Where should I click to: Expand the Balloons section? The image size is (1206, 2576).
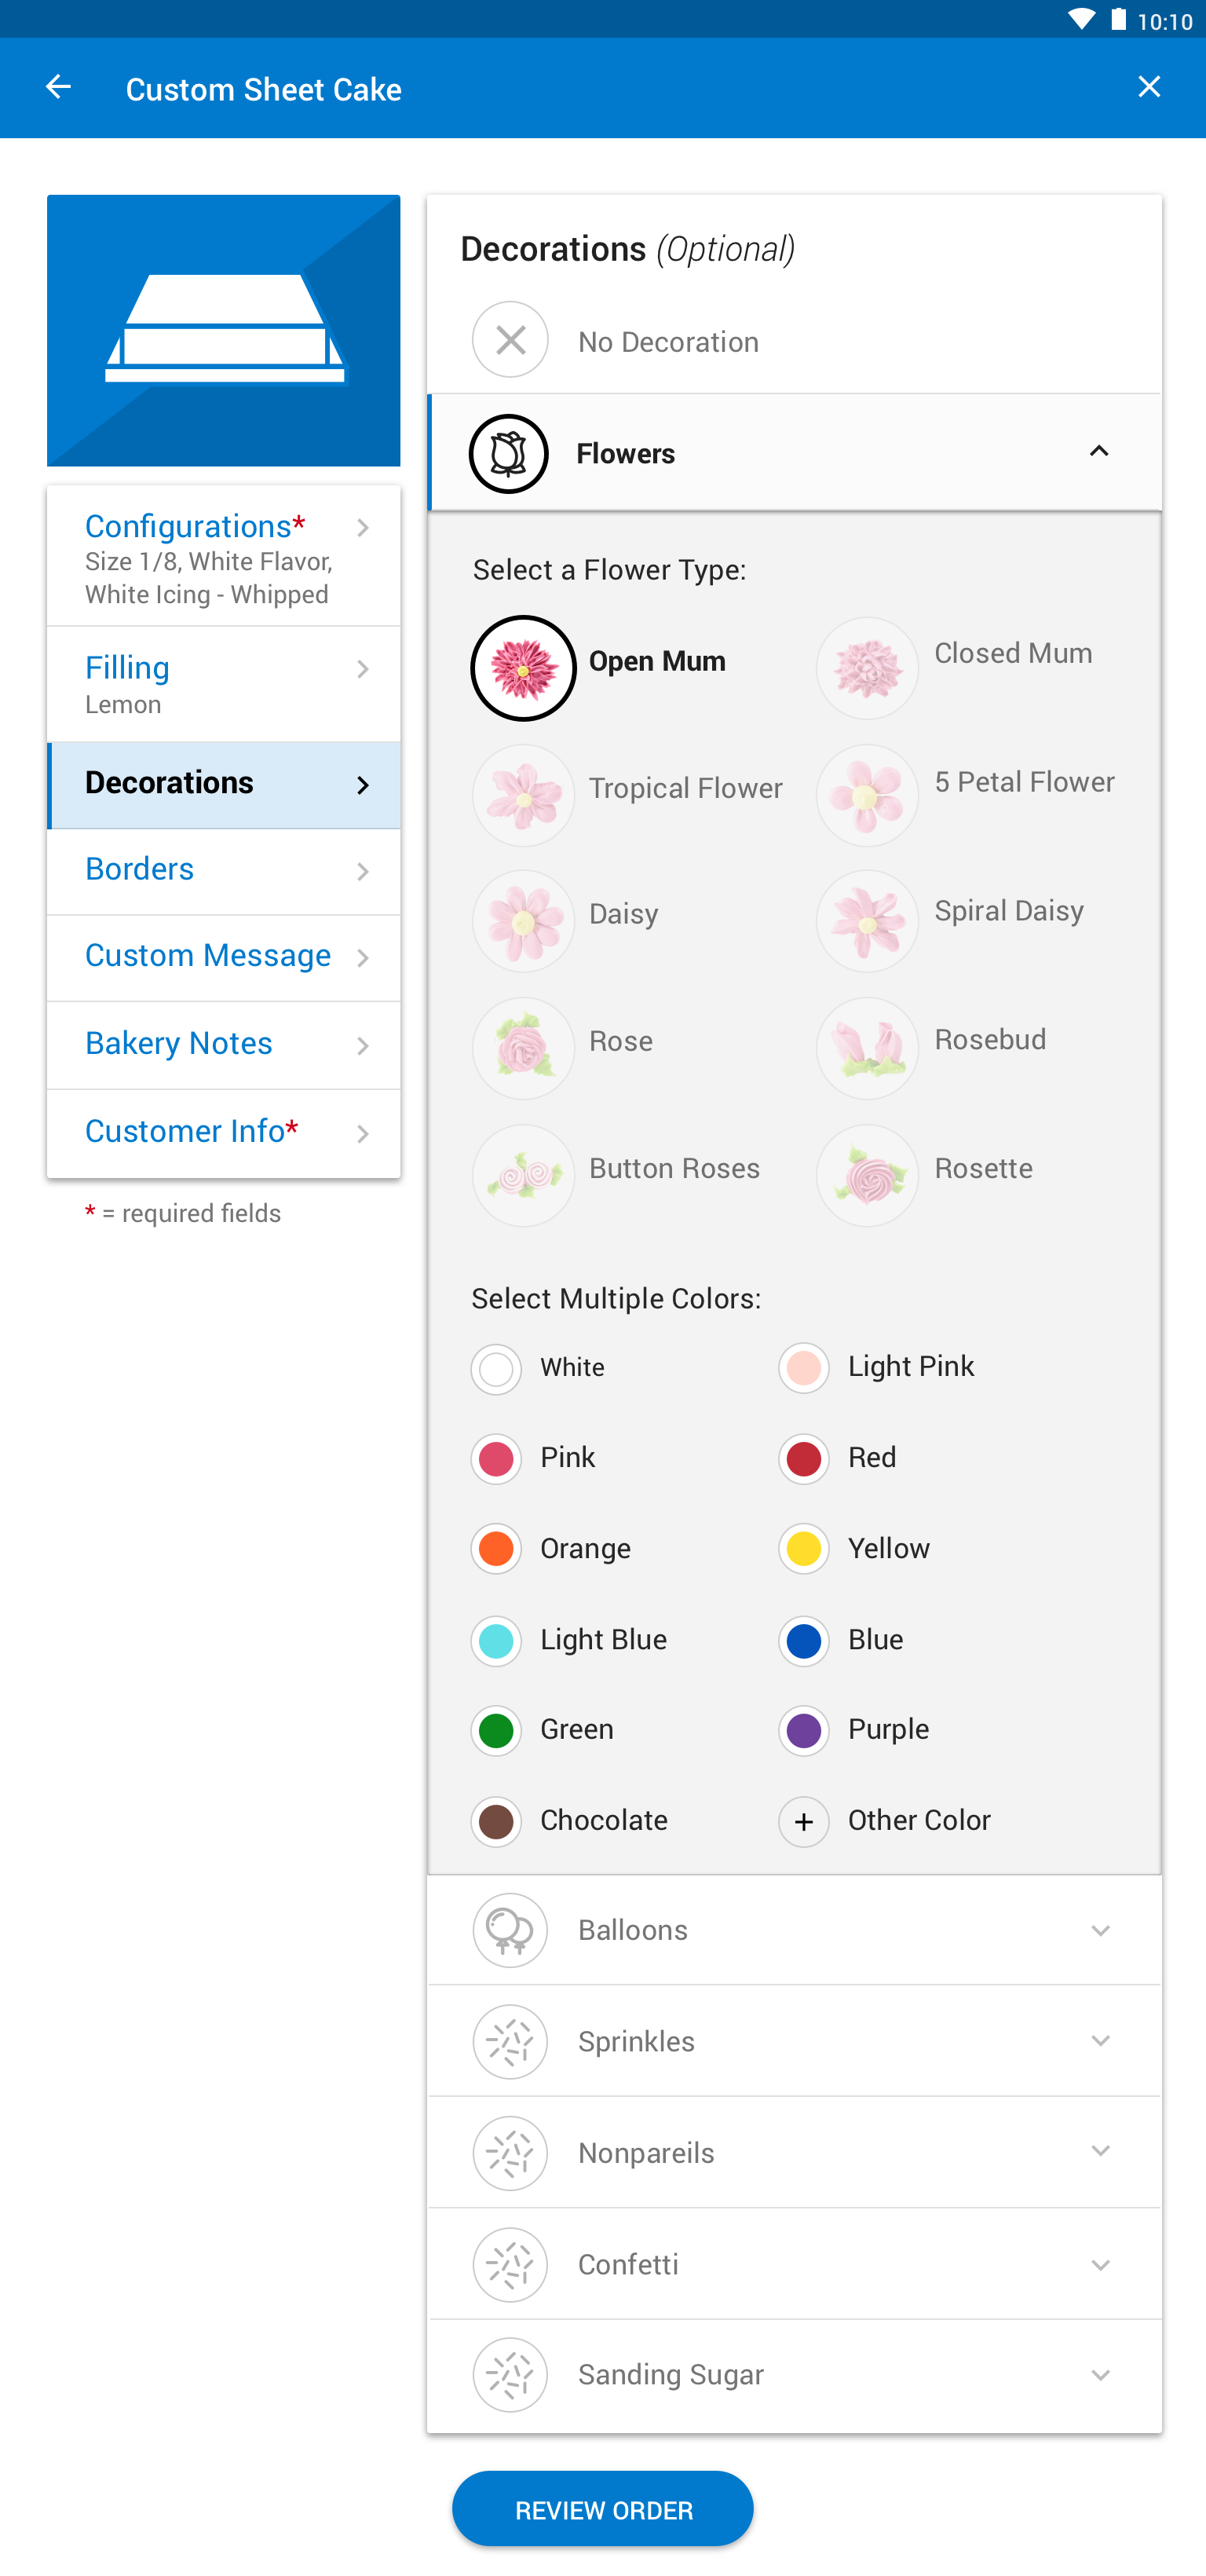pos(794,1930)
